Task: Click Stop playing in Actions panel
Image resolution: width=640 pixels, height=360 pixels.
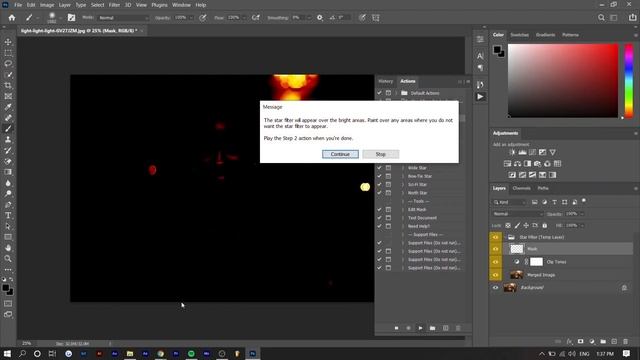Action: (x=396, y=328)
